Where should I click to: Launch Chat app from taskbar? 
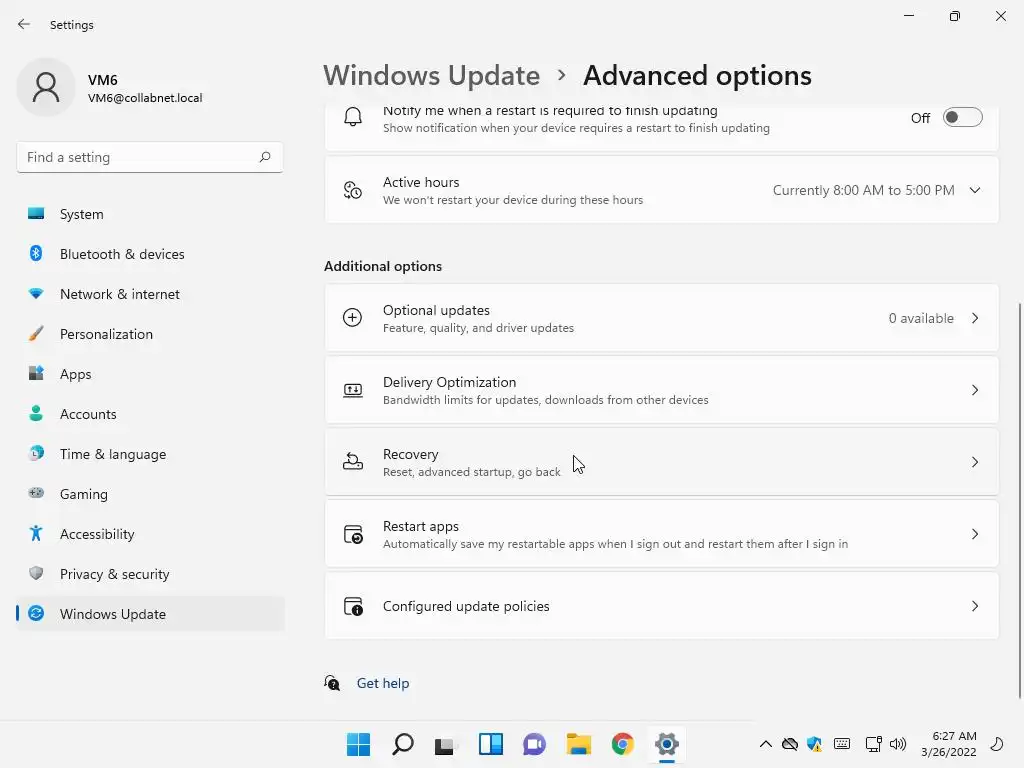534,744
